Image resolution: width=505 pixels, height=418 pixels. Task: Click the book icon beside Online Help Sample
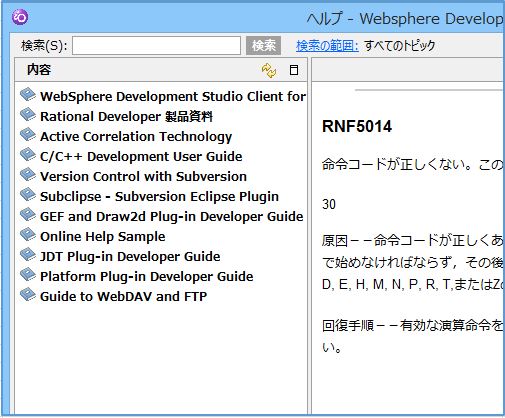[28, 235]
